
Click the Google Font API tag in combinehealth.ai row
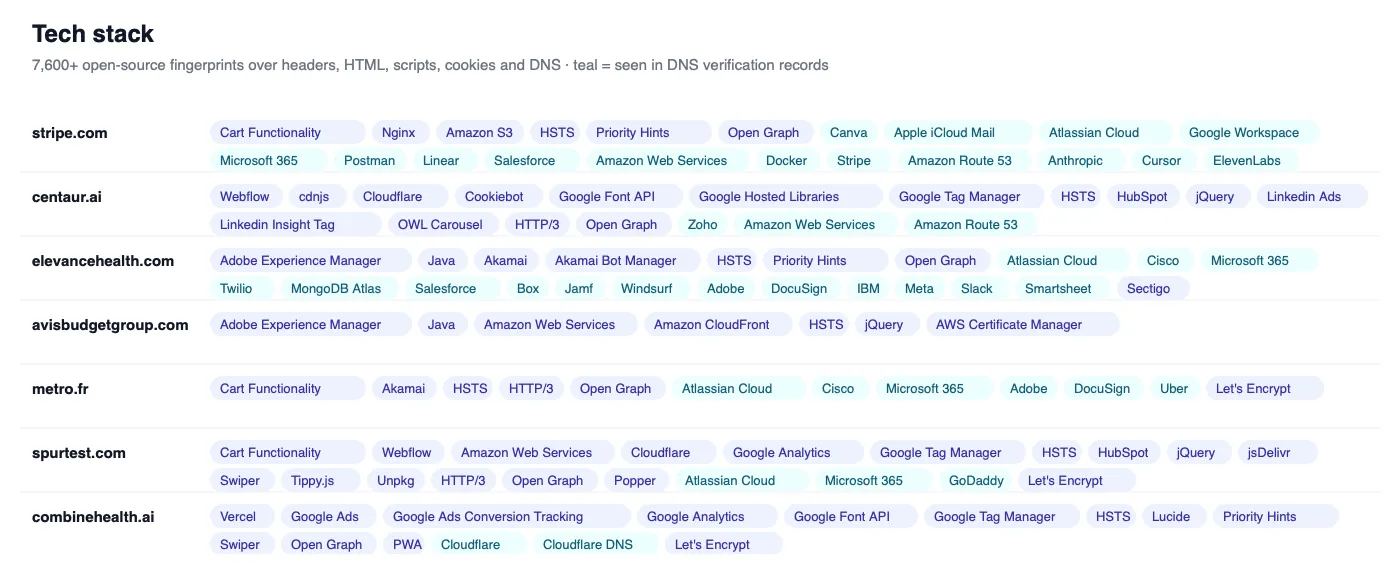tap(851, 517)
